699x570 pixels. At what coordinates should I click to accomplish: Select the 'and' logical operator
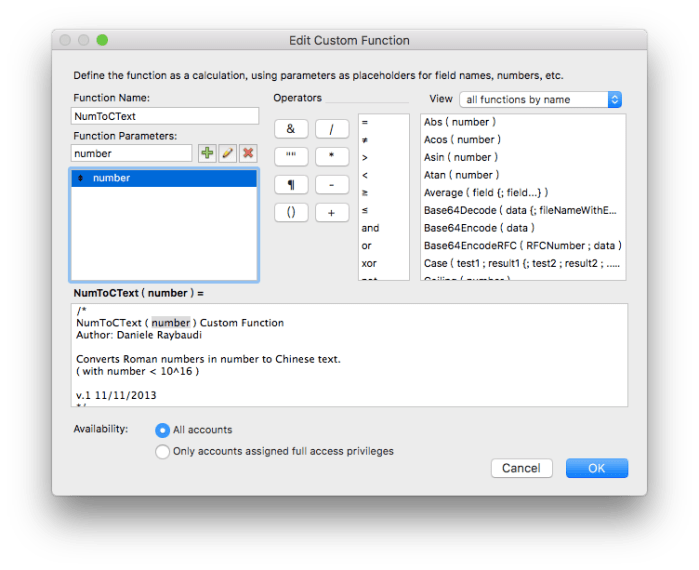pos(371,228)
